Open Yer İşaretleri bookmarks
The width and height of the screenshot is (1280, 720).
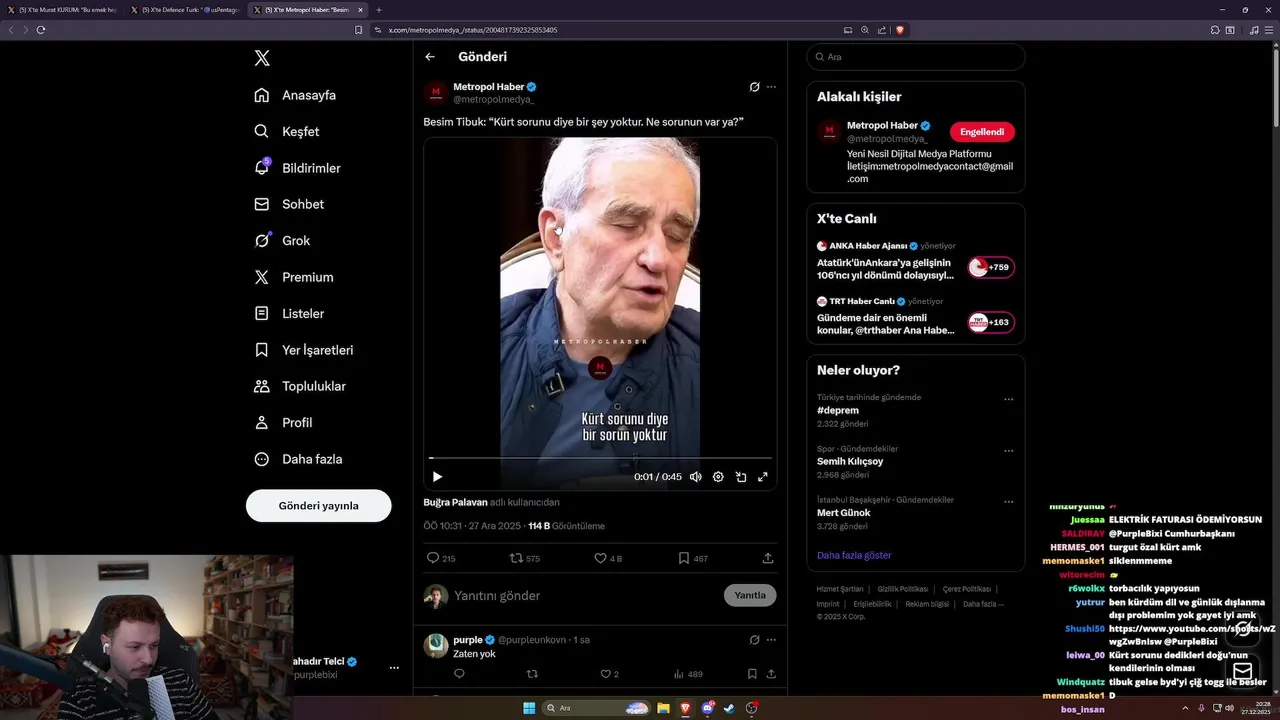click(x=303, y=350)
